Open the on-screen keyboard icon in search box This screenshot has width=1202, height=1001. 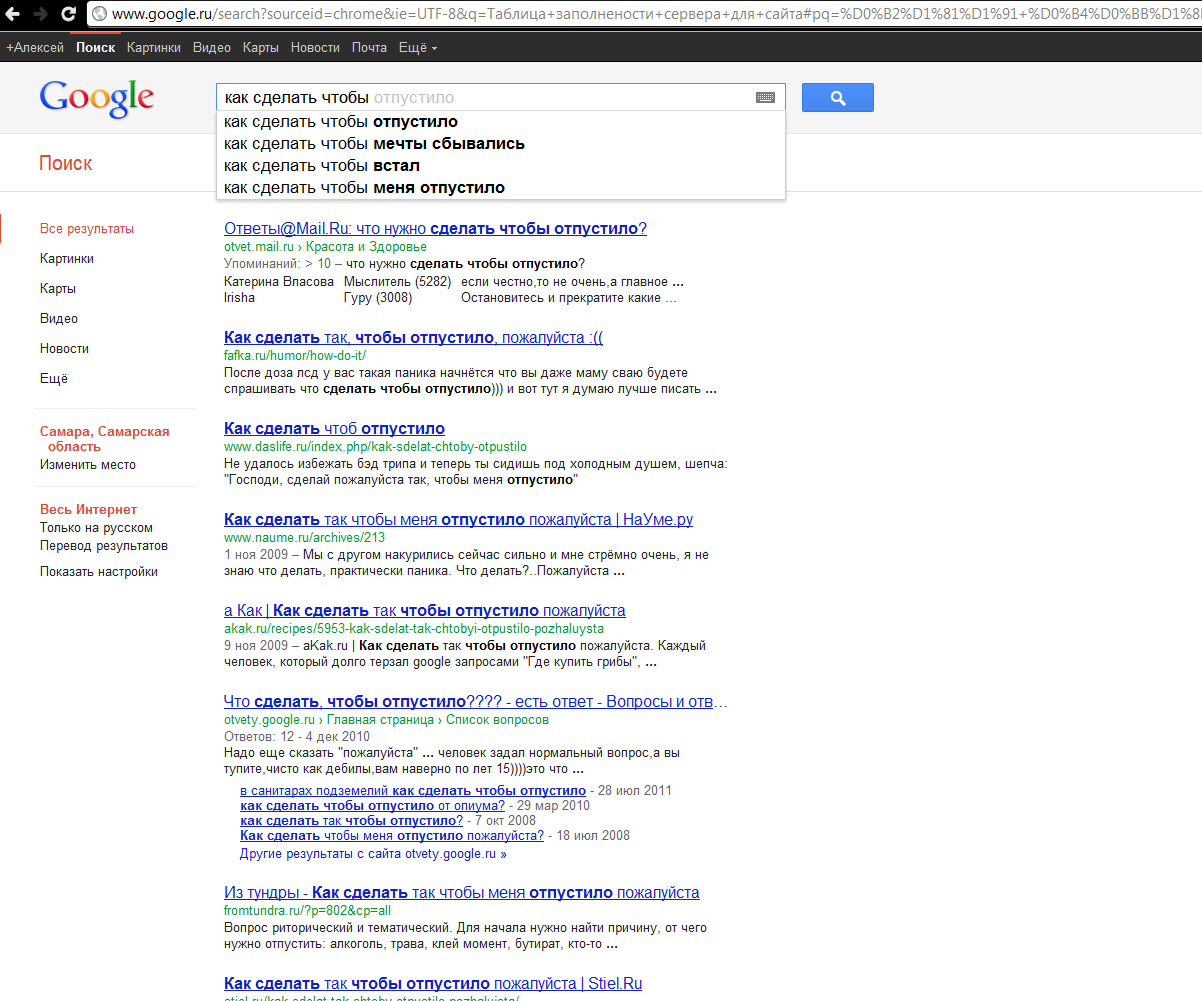765,98
